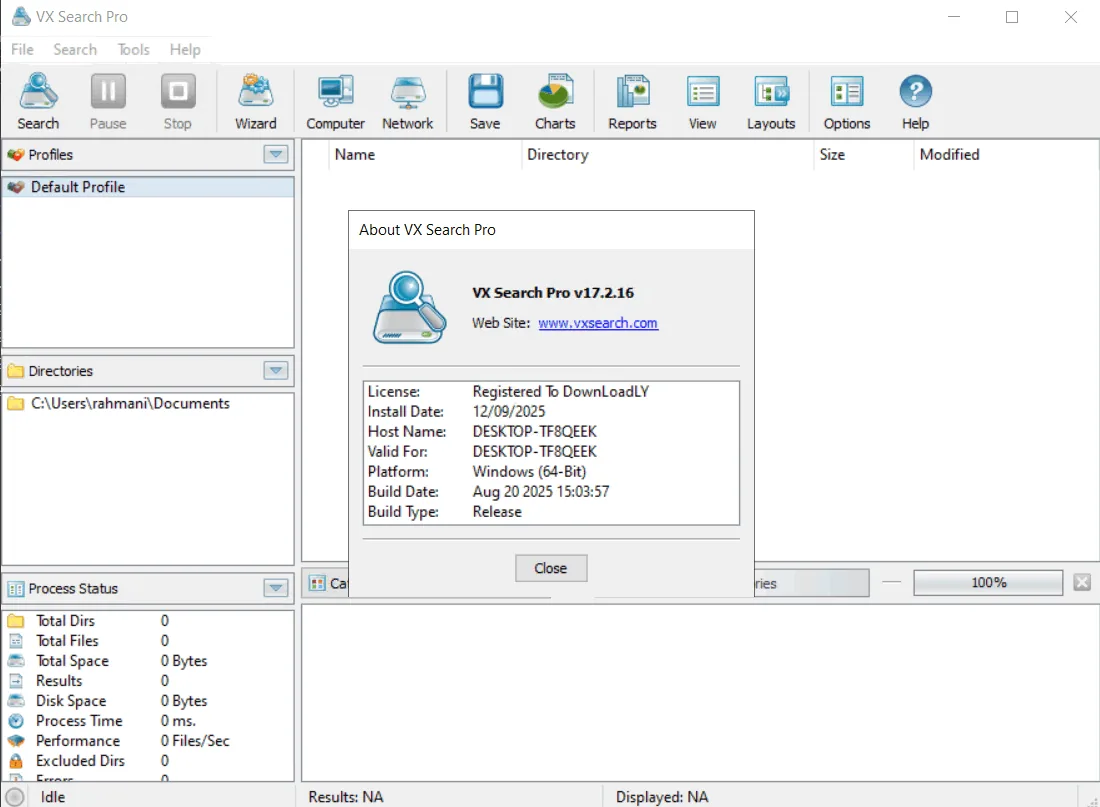Sort by the Name column header
1100x807 pixels.
(425, 154)
